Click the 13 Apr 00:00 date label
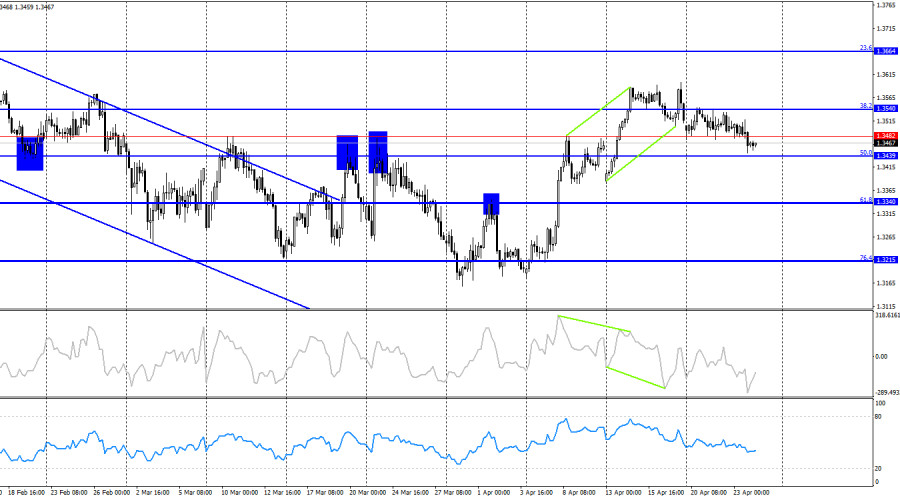 click(624, 493)
